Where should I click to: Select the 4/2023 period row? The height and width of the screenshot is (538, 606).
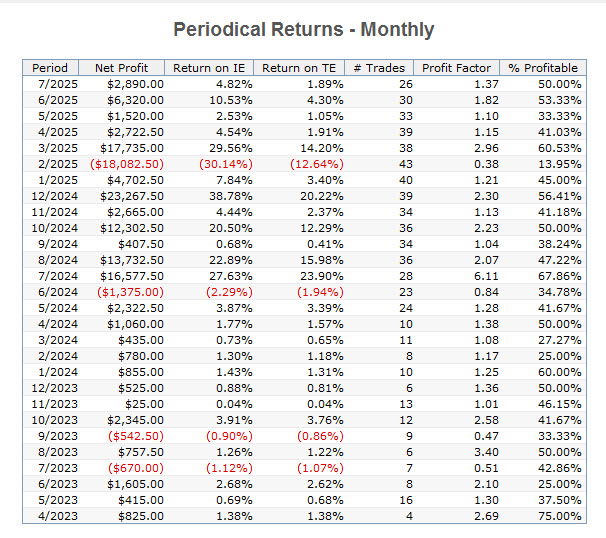[305, 516]
